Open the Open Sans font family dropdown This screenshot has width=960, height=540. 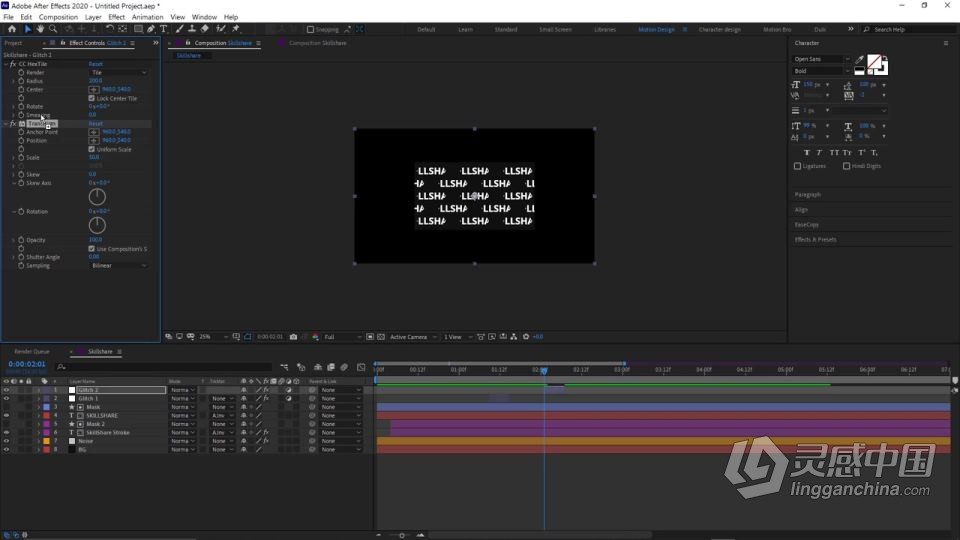[821, 59]
